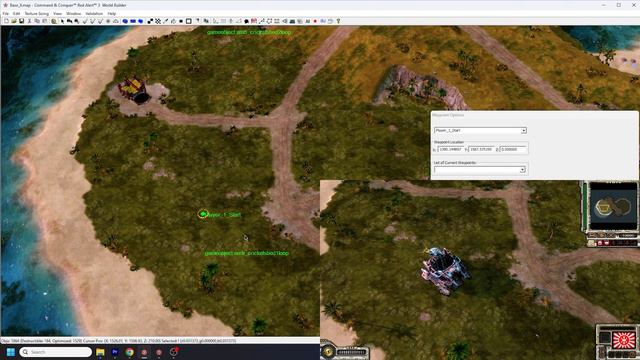Click the Open file folder icon
The image size is (640, 360).
(x=14, y=21)
